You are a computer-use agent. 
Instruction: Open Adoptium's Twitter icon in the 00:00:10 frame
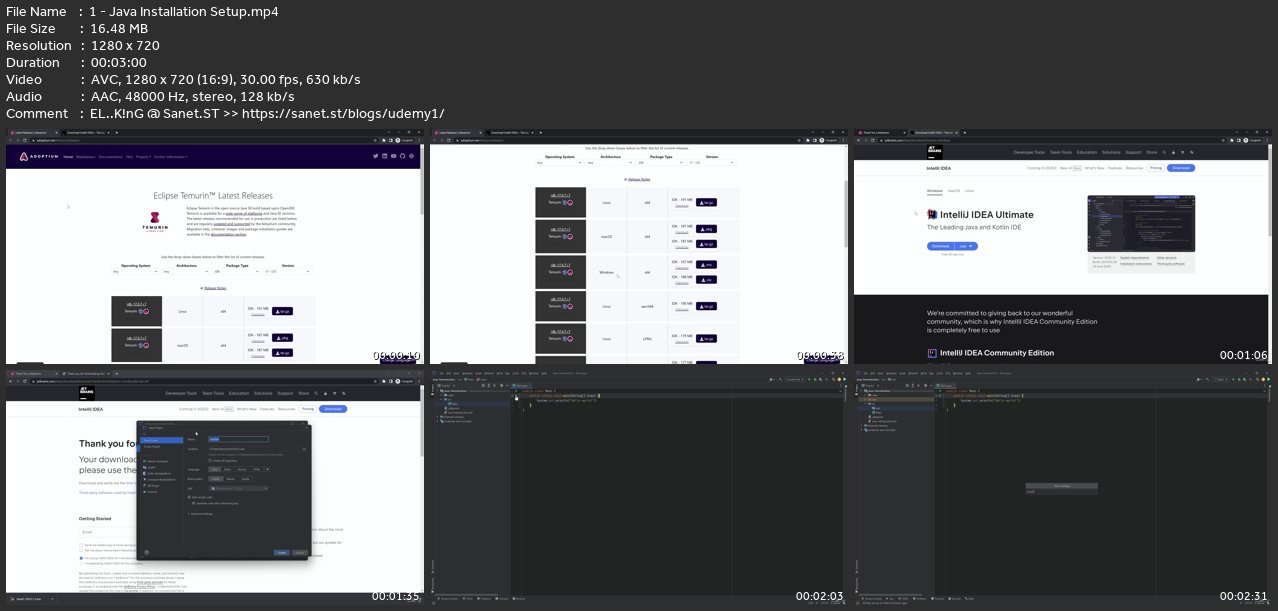[375, 156]
